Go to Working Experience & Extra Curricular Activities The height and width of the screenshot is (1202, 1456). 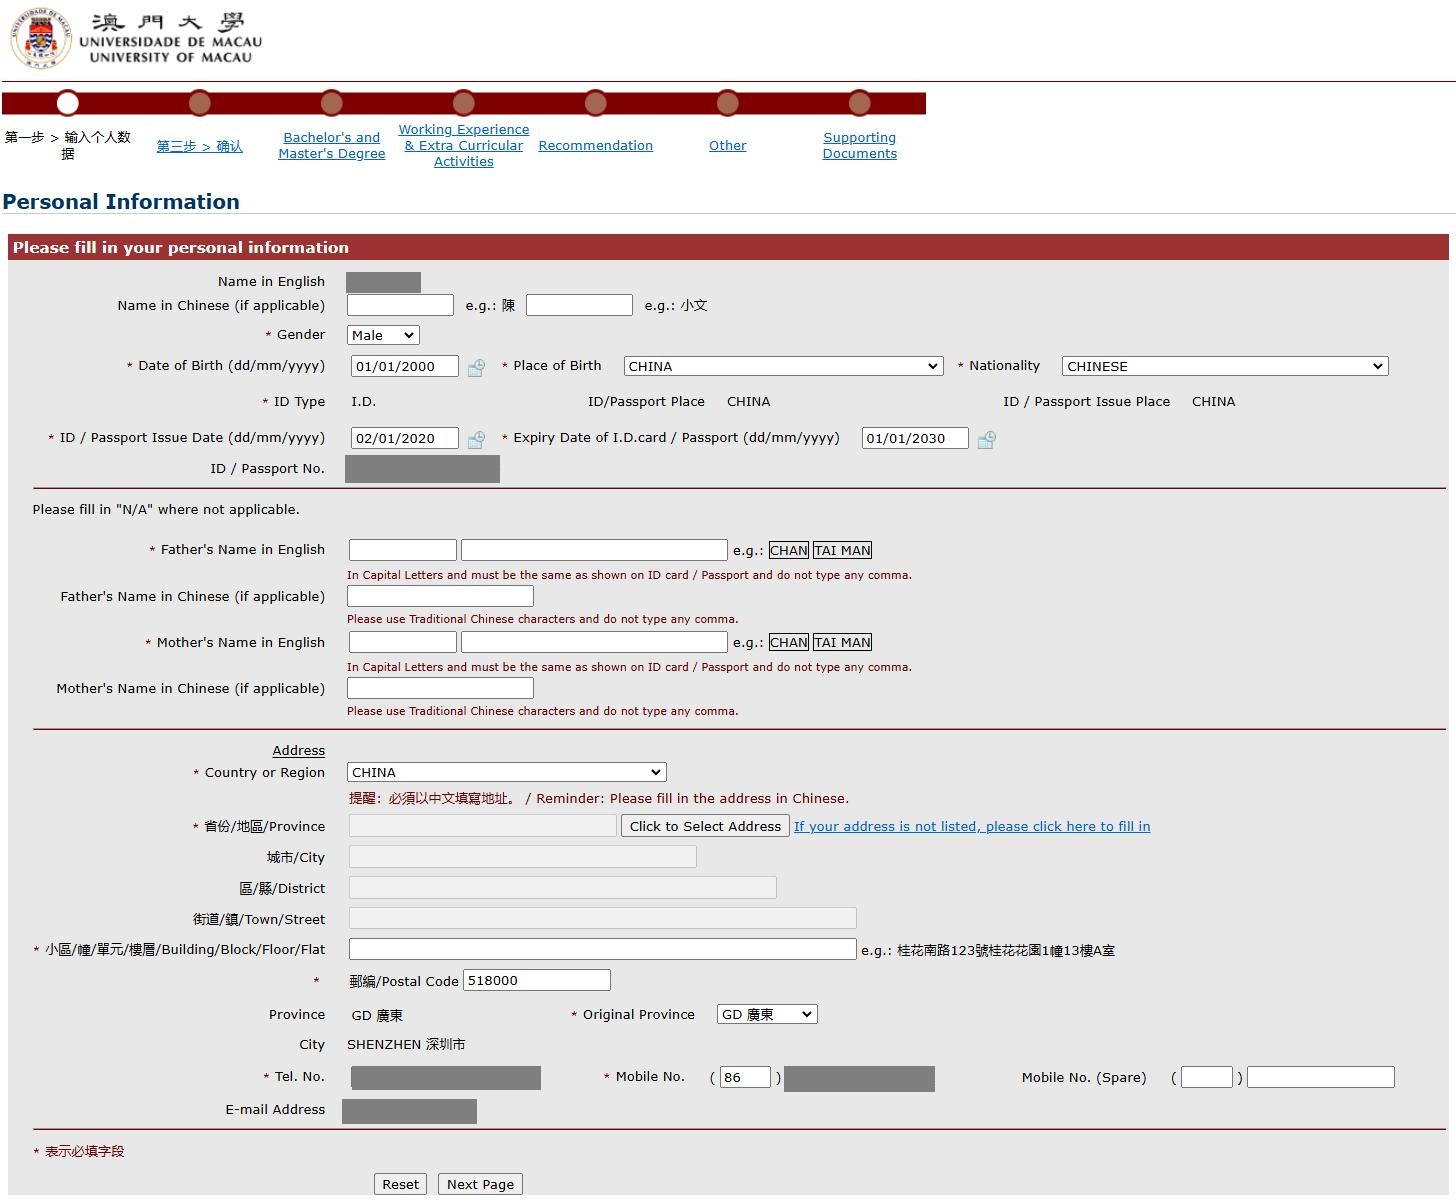click(x=463, y=146)
